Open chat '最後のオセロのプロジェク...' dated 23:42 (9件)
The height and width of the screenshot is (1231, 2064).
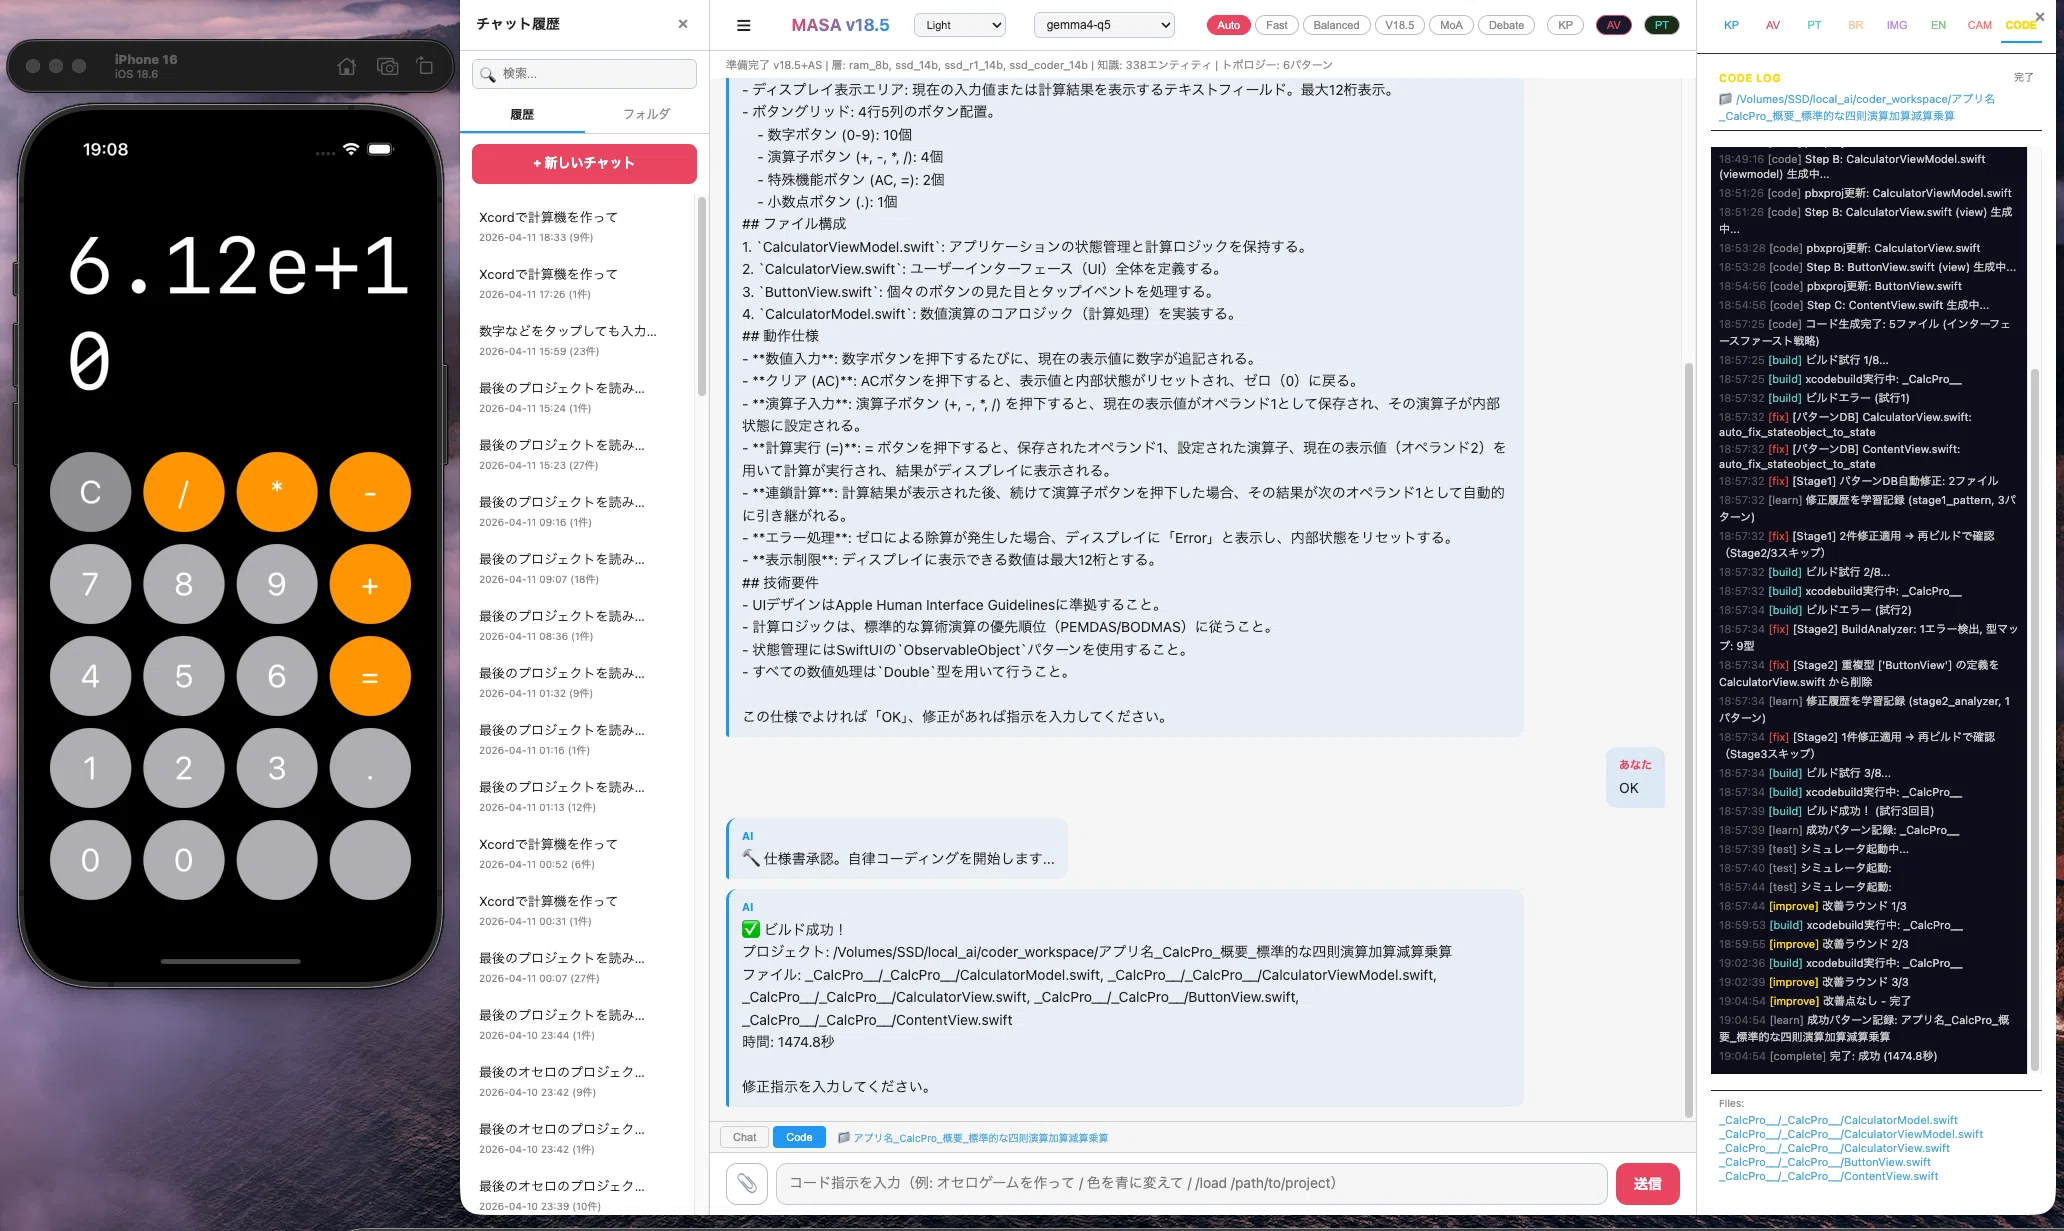pos(584,1081)
